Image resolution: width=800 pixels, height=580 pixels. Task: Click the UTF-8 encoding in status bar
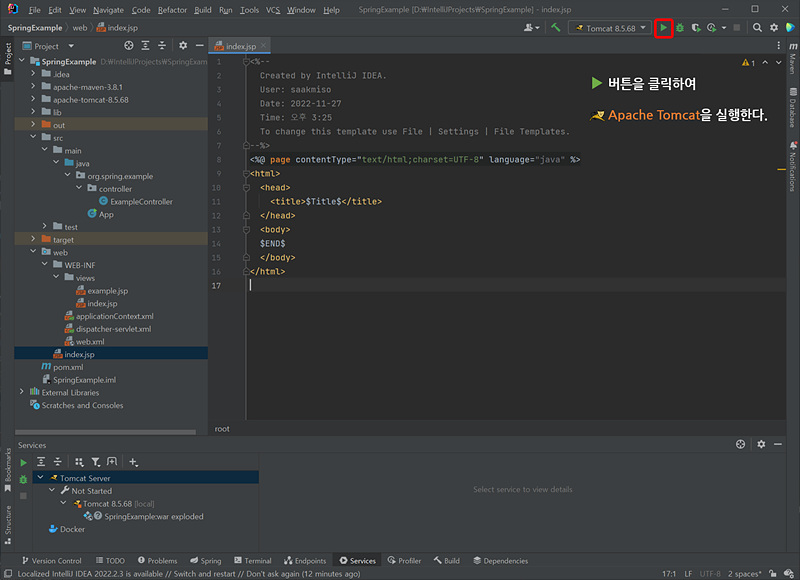click(710, 574)
